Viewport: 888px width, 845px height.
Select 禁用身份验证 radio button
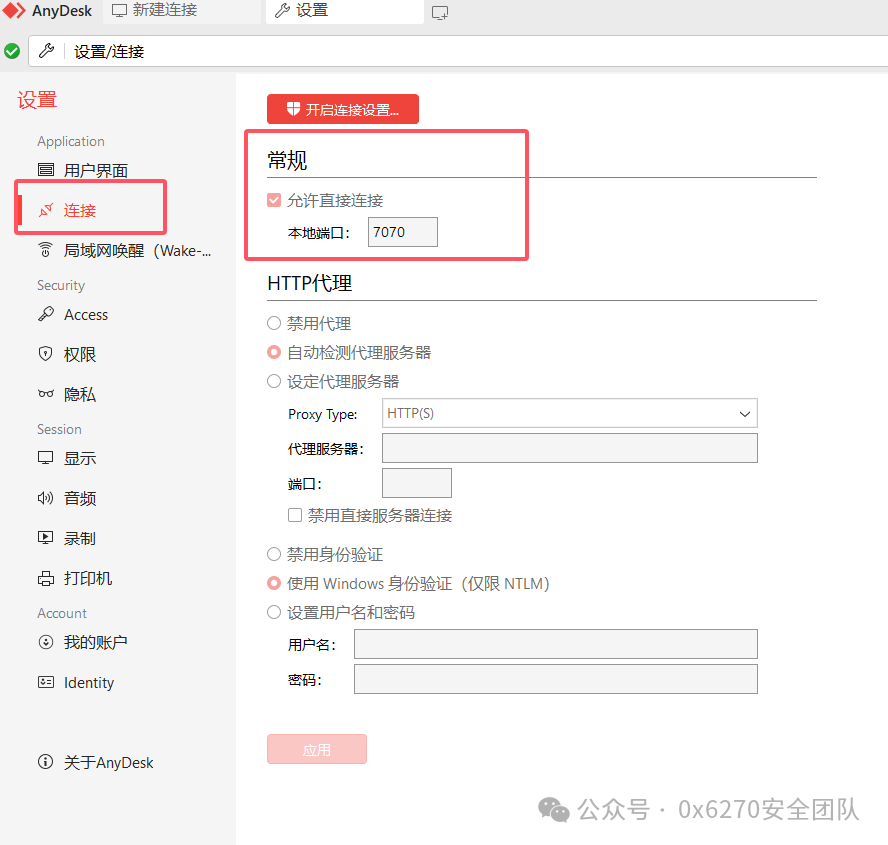pyautogui.click(x=274, y=554)
